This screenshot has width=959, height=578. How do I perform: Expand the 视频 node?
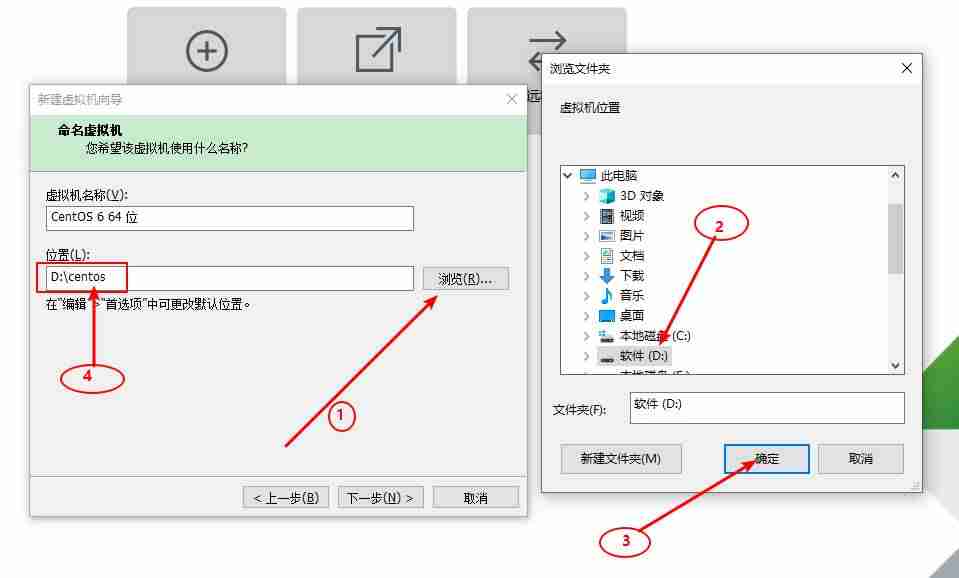tap(587, 216)
